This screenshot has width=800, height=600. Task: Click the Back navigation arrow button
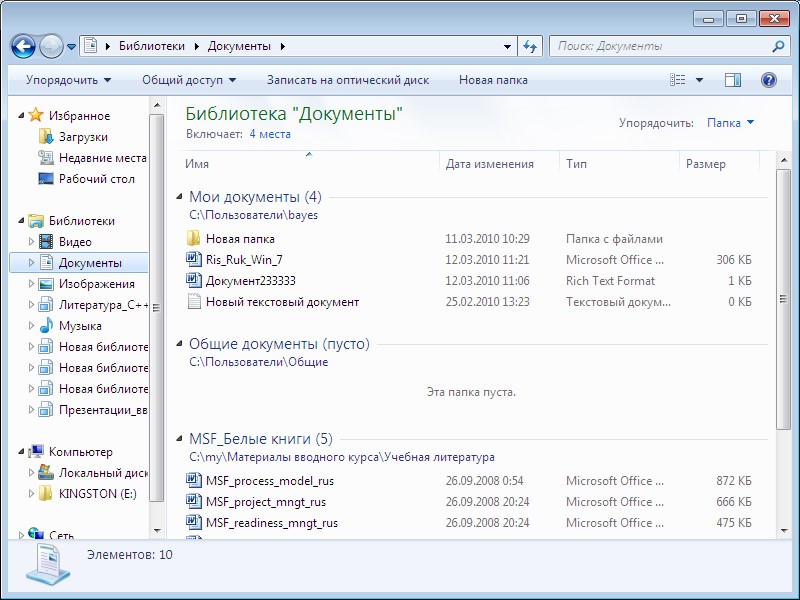(x=23, y=46)
